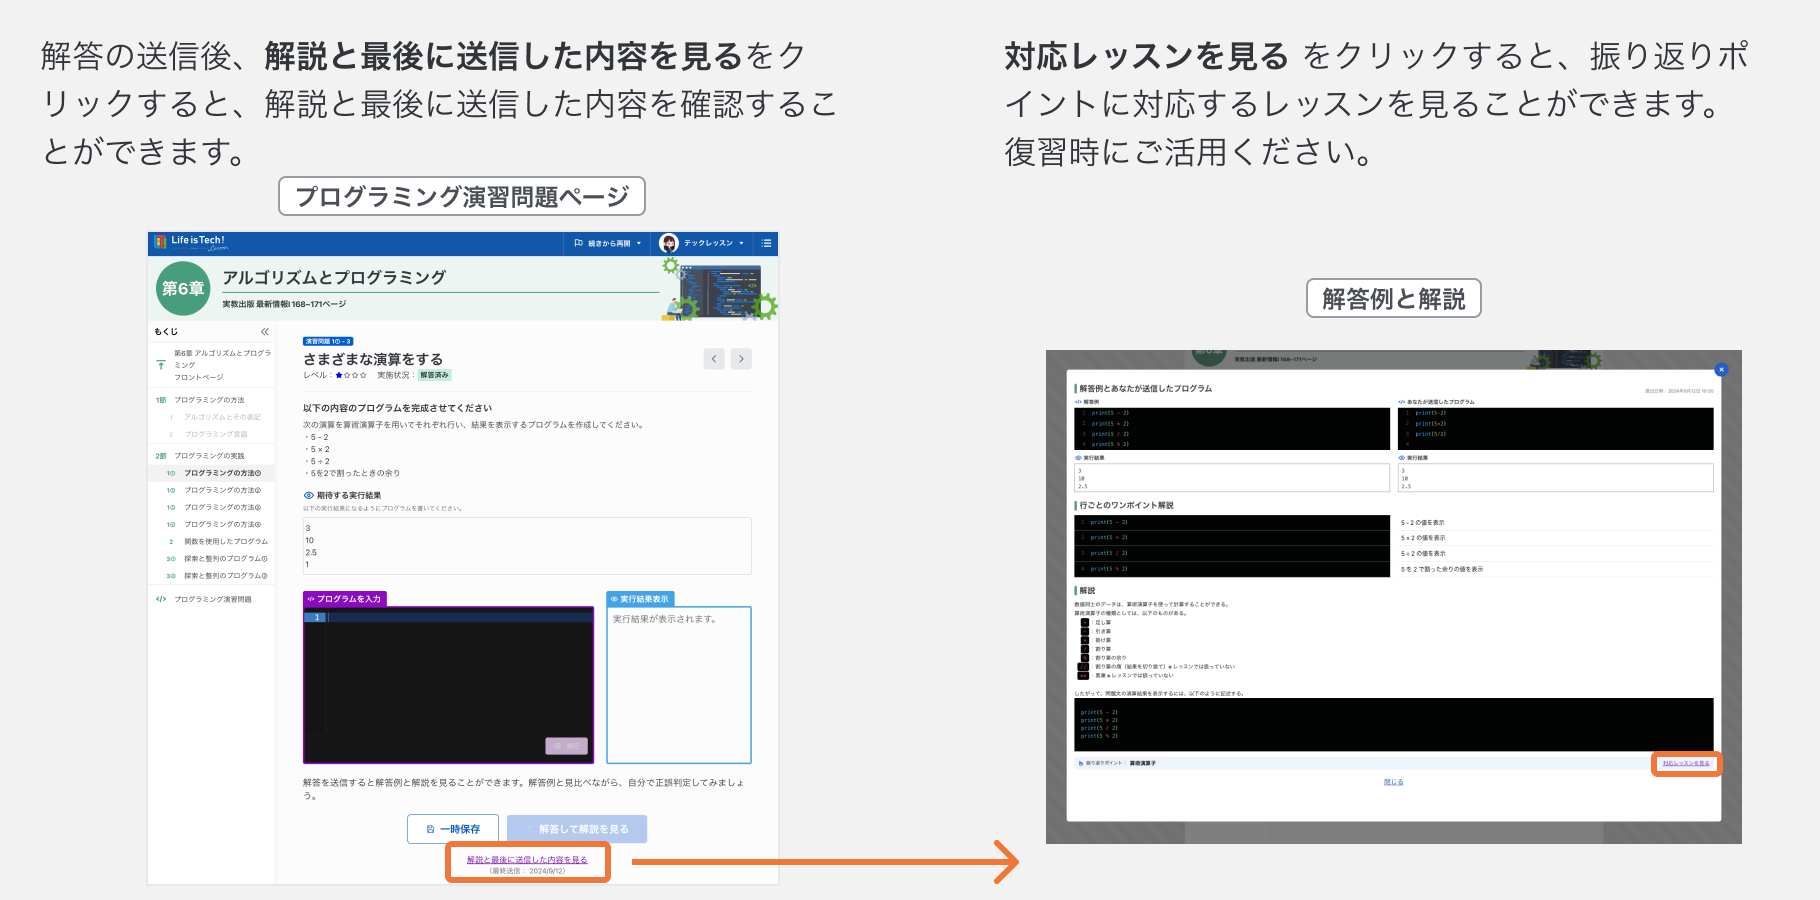1820x900 pixels.
Task: Click inside the code editor line 1
Action: 460,617
